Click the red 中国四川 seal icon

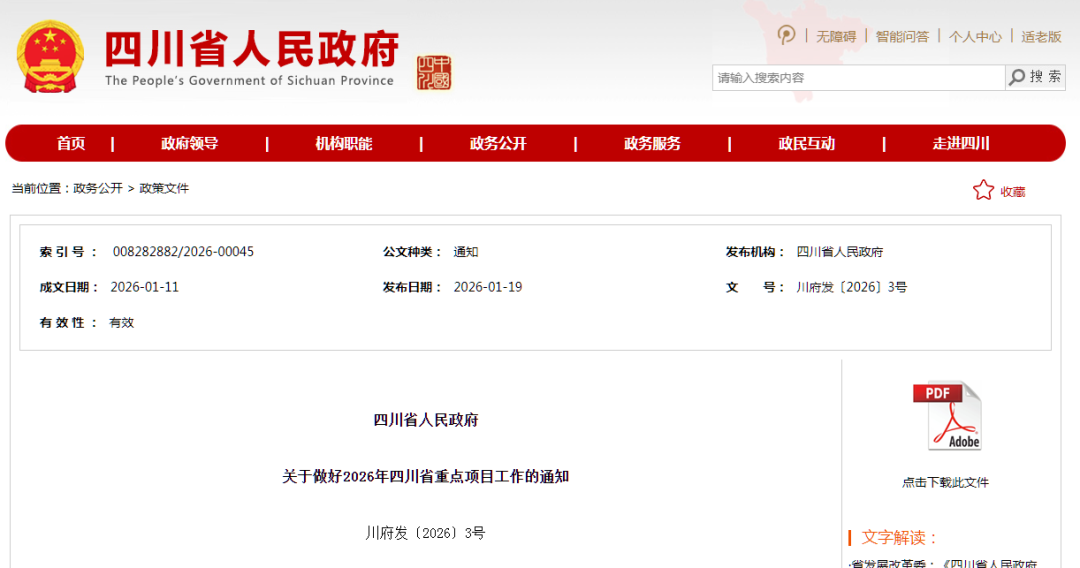click(434, 73)
